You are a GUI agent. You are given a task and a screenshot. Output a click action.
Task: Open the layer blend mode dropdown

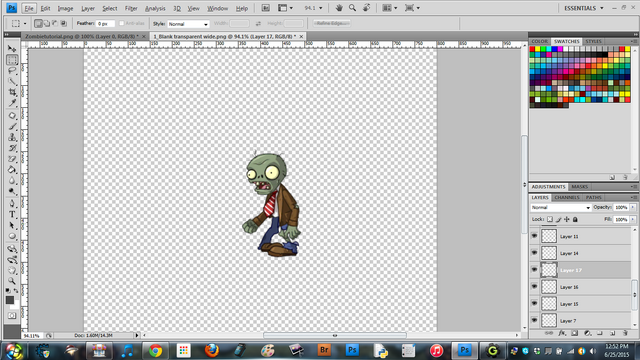click(560, 207)
